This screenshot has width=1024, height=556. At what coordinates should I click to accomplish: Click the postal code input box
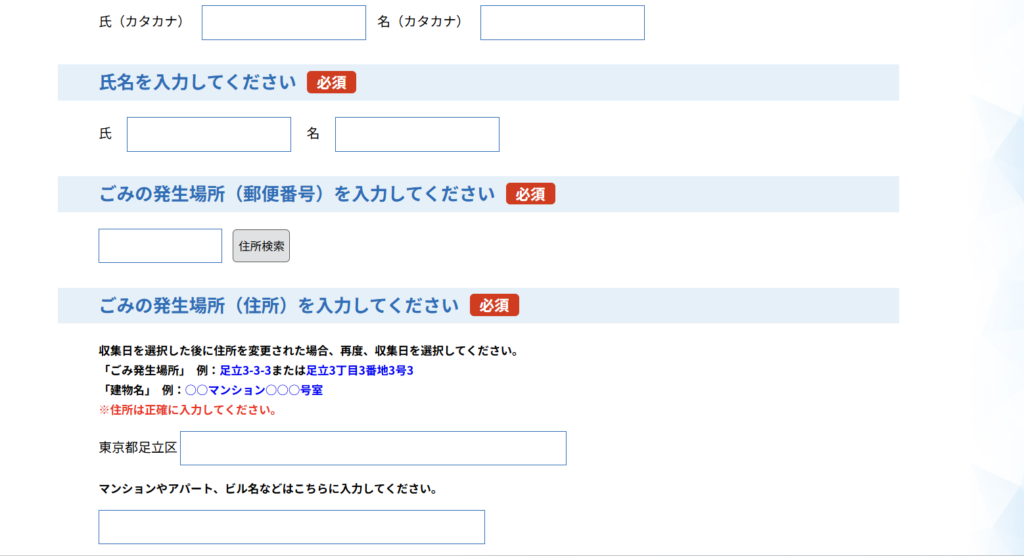160,246
